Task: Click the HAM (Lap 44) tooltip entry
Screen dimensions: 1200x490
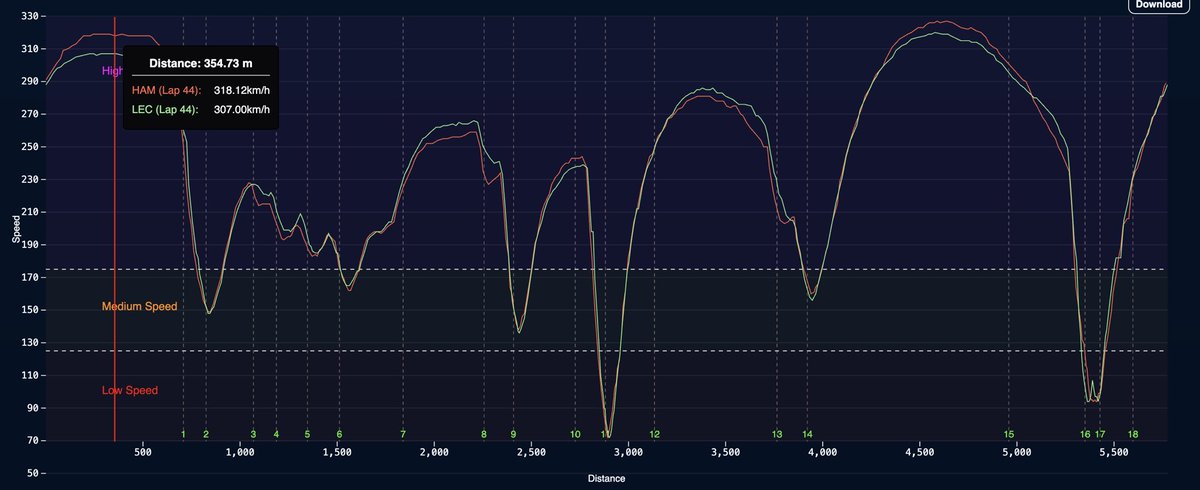Action: tap(167, 91)
